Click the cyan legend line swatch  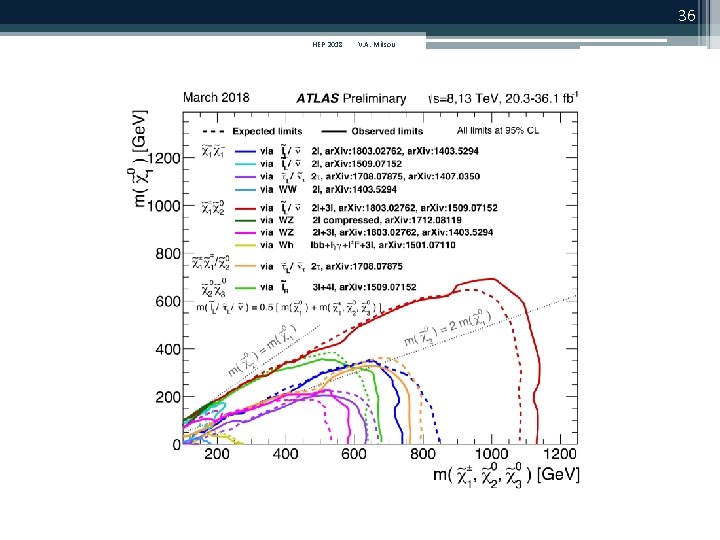click(245, 164)
